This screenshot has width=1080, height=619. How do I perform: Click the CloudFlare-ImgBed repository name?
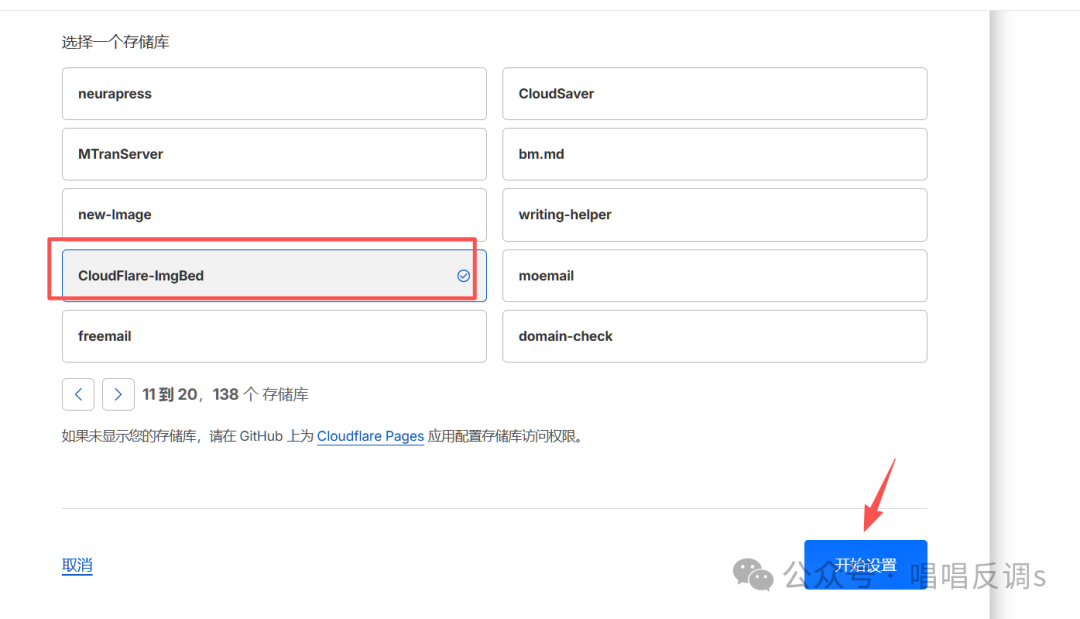(141, 276)
